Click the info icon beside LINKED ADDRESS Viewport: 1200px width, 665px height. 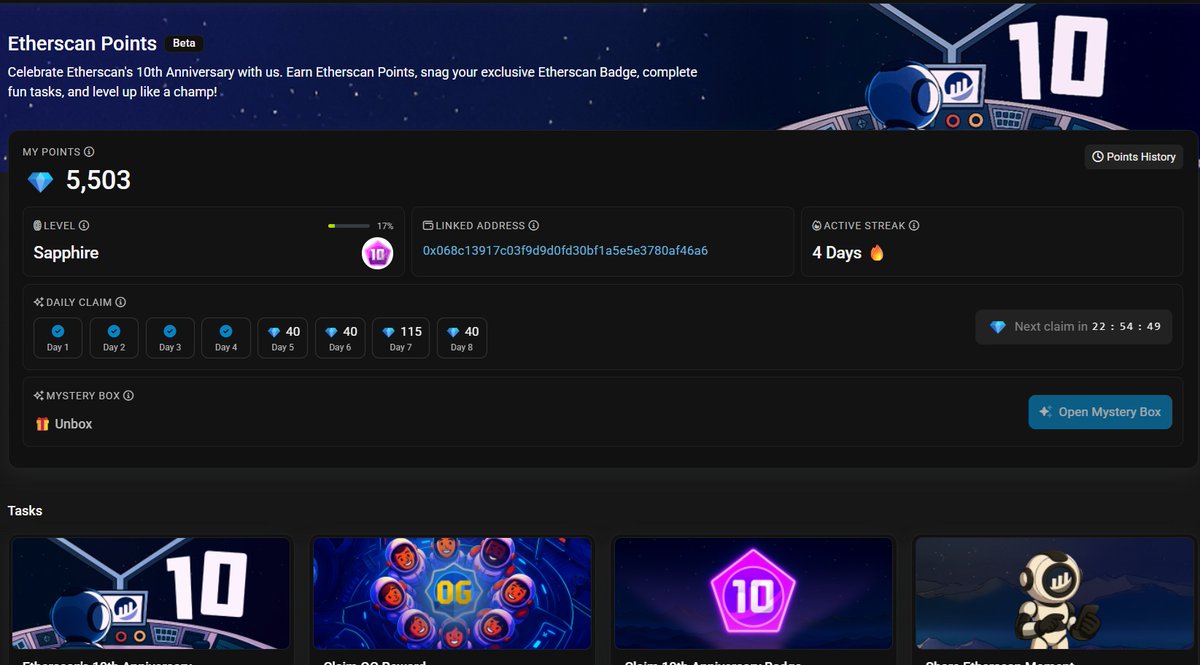[x=534, y=226]
